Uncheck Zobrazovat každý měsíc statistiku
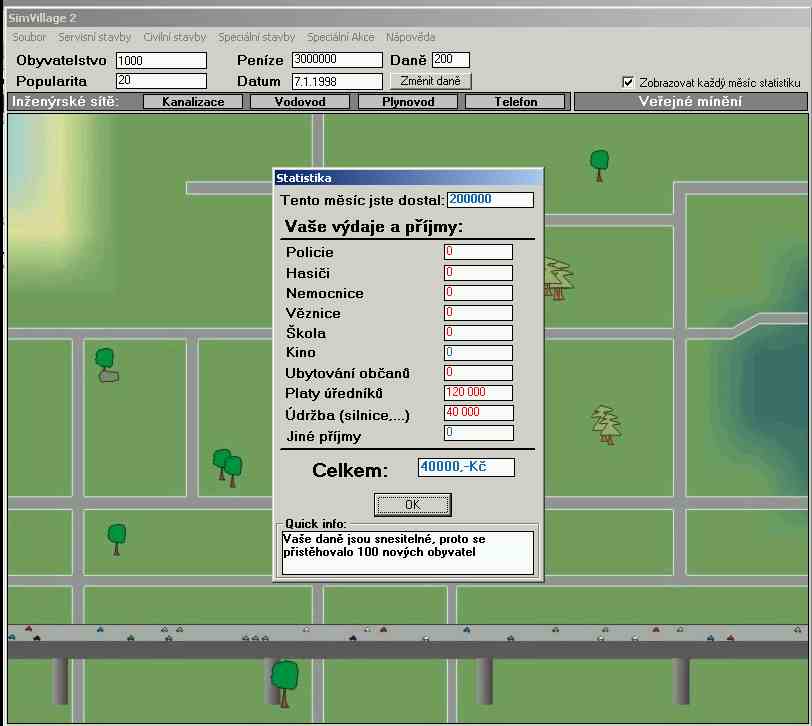 (x=628, y=82)
